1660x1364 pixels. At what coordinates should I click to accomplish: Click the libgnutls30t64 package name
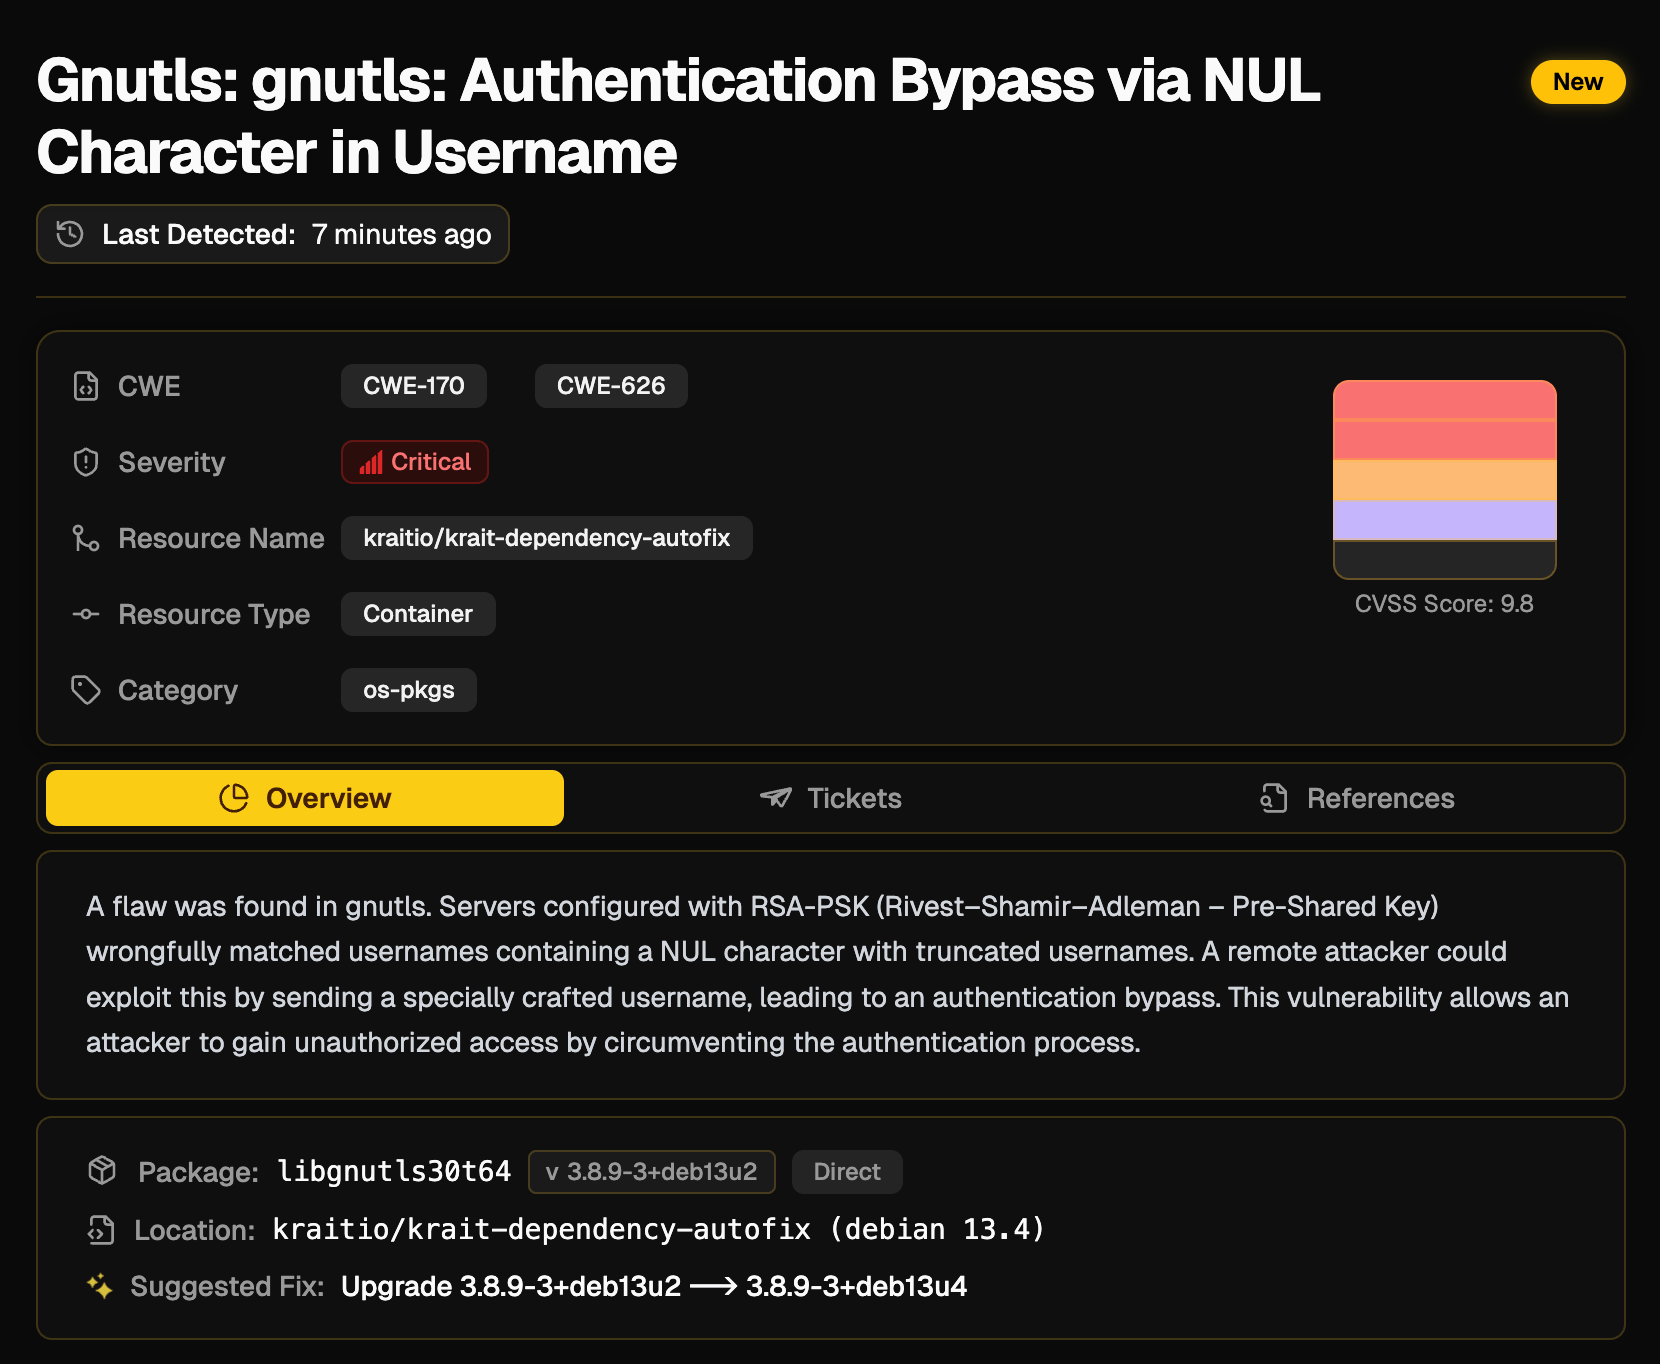point(394,1171)
